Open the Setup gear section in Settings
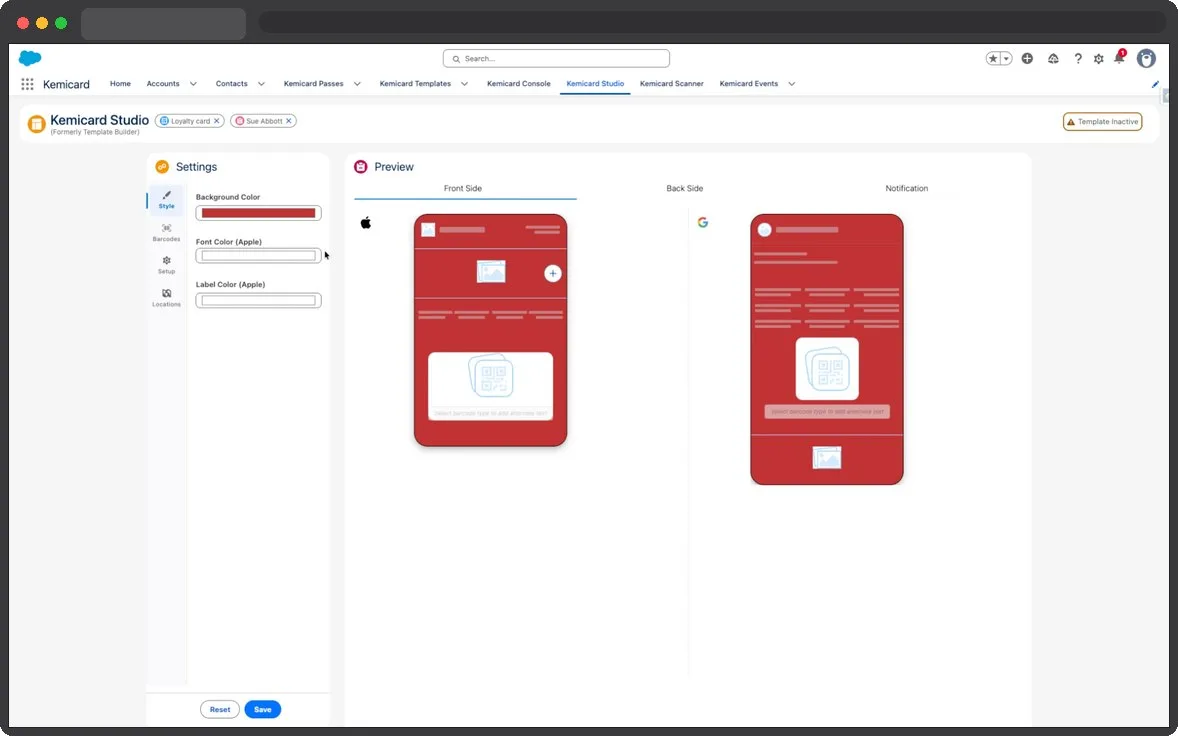1178x736 pixels. point(166,265)
